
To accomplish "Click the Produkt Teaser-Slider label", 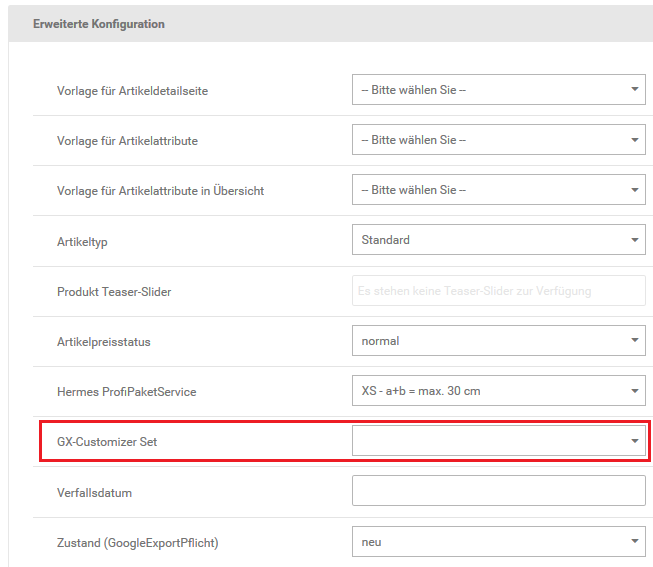I will (x=115, y=292).
